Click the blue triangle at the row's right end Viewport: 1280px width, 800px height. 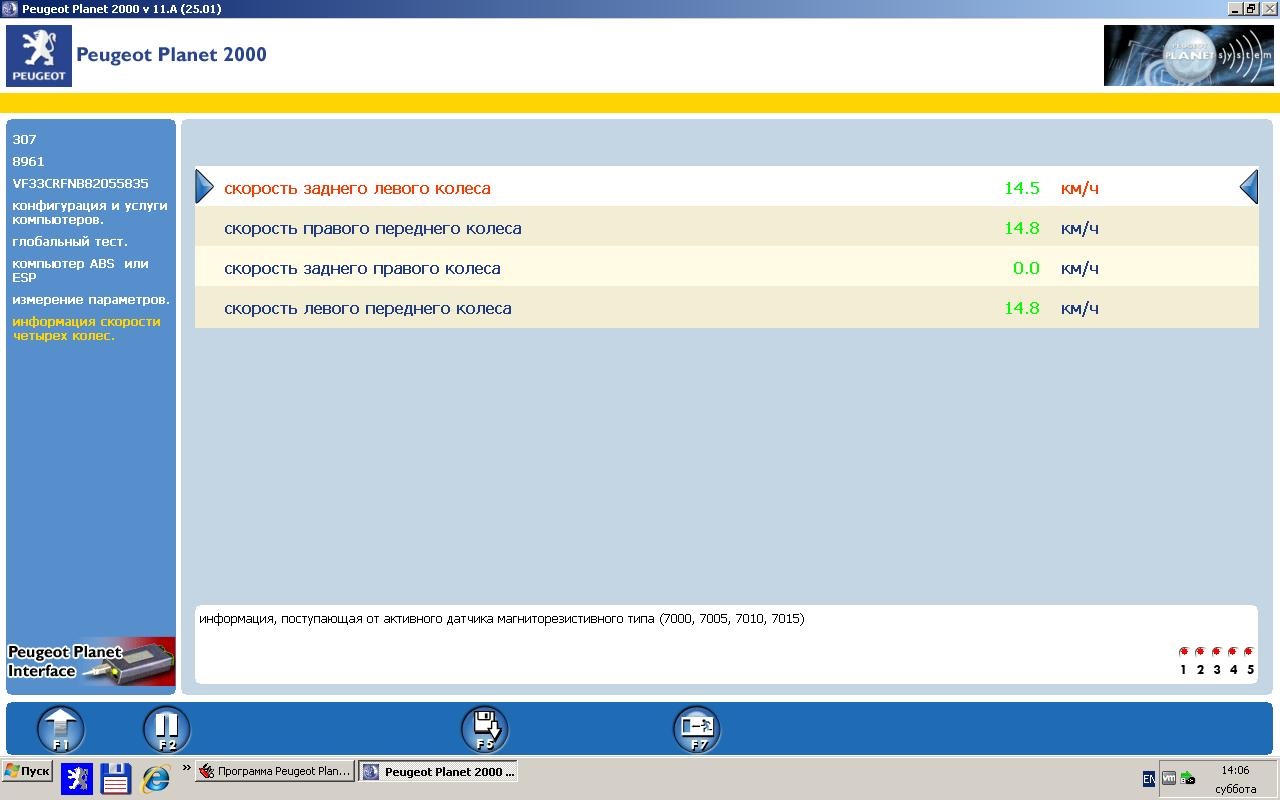pyautogui.click(x=1249, y=187)
